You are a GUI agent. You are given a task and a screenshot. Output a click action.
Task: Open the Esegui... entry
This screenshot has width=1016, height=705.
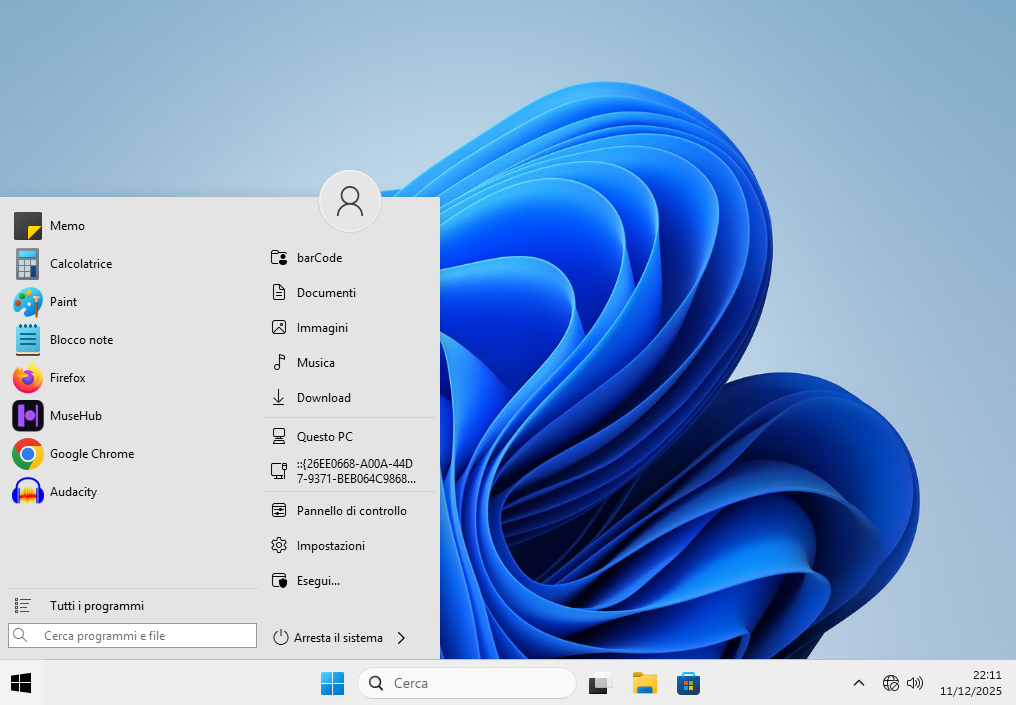(x=349, y=581)
